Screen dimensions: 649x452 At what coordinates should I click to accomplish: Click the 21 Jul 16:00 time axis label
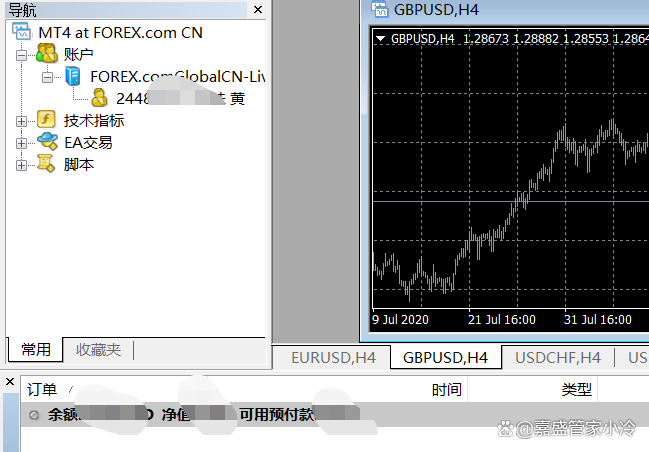pyautogui.click(x=502, y=320)
